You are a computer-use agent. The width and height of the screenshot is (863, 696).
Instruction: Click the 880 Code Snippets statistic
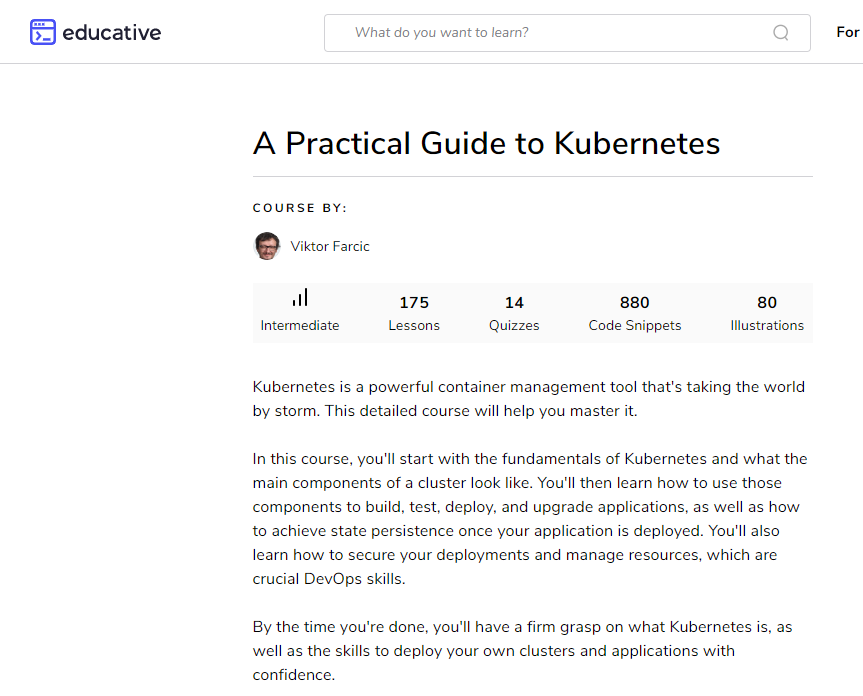pos(635,313)
